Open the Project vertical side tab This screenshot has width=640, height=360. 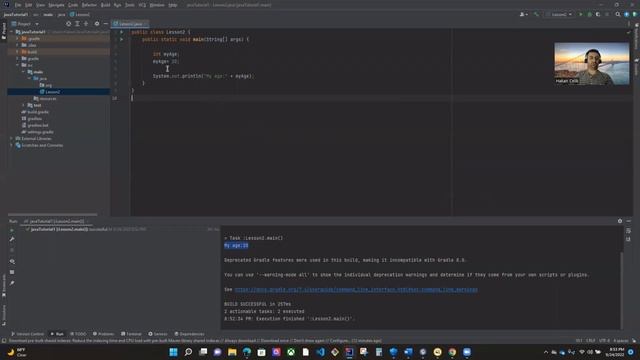click(x=4, y=31)
